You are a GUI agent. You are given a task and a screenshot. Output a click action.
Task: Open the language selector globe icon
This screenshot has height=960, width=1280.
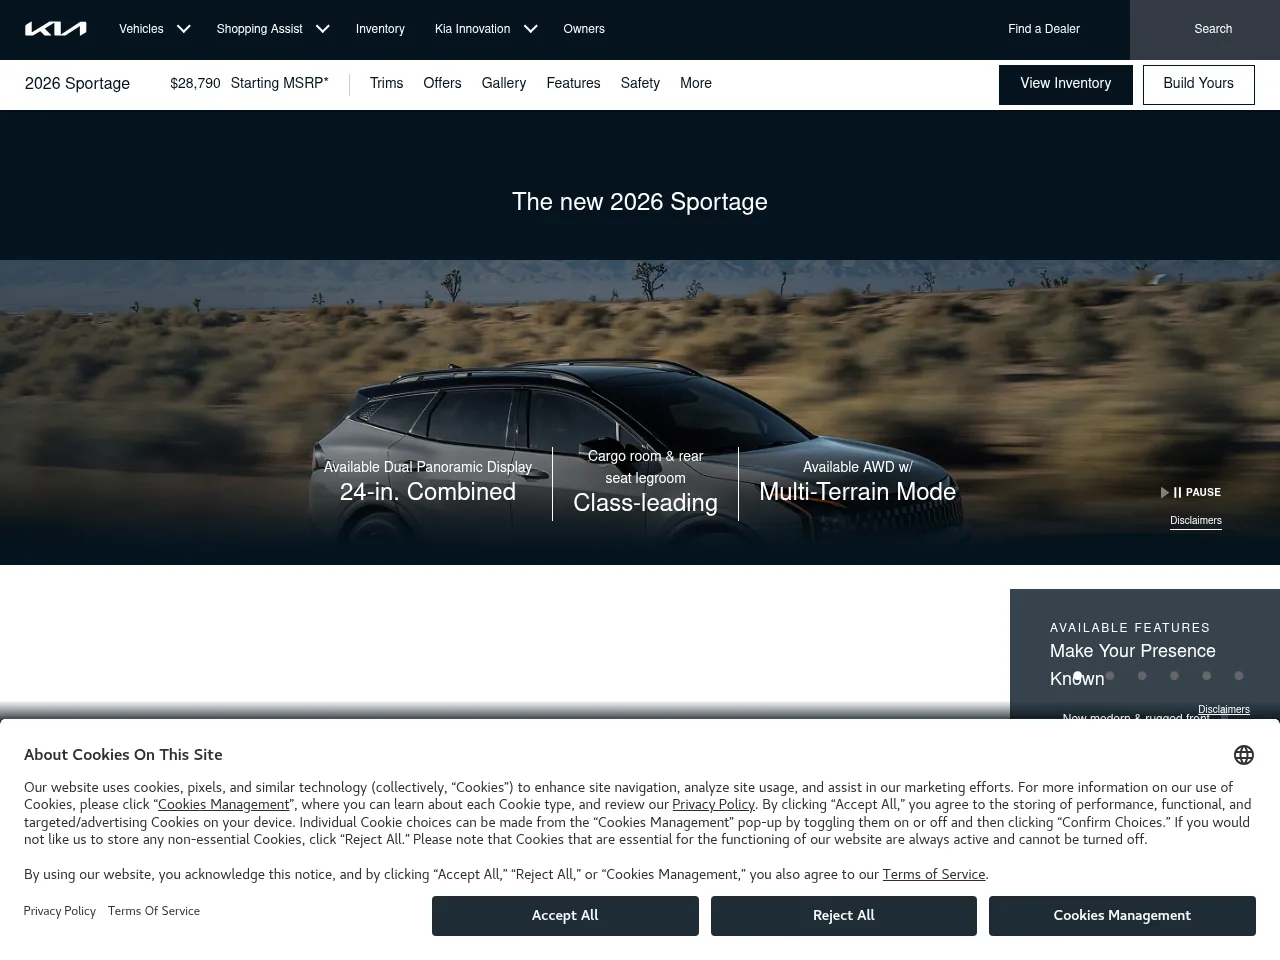tap(1244, 755)
